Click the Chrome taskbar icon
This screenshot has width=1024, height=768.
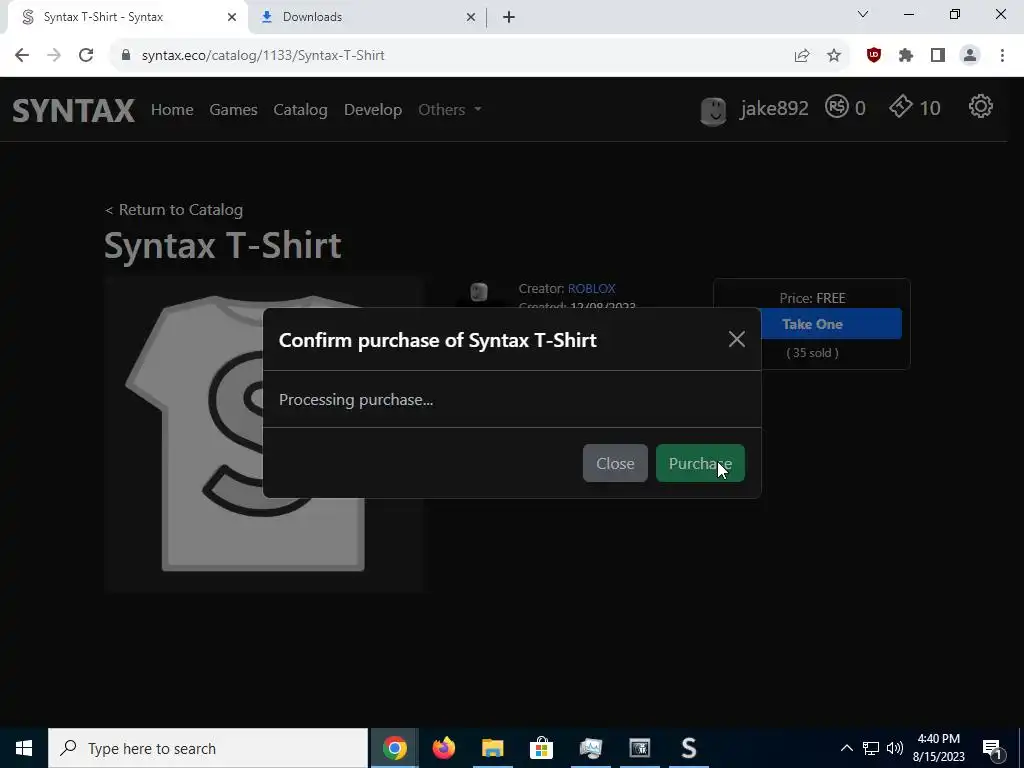(394, 748)
